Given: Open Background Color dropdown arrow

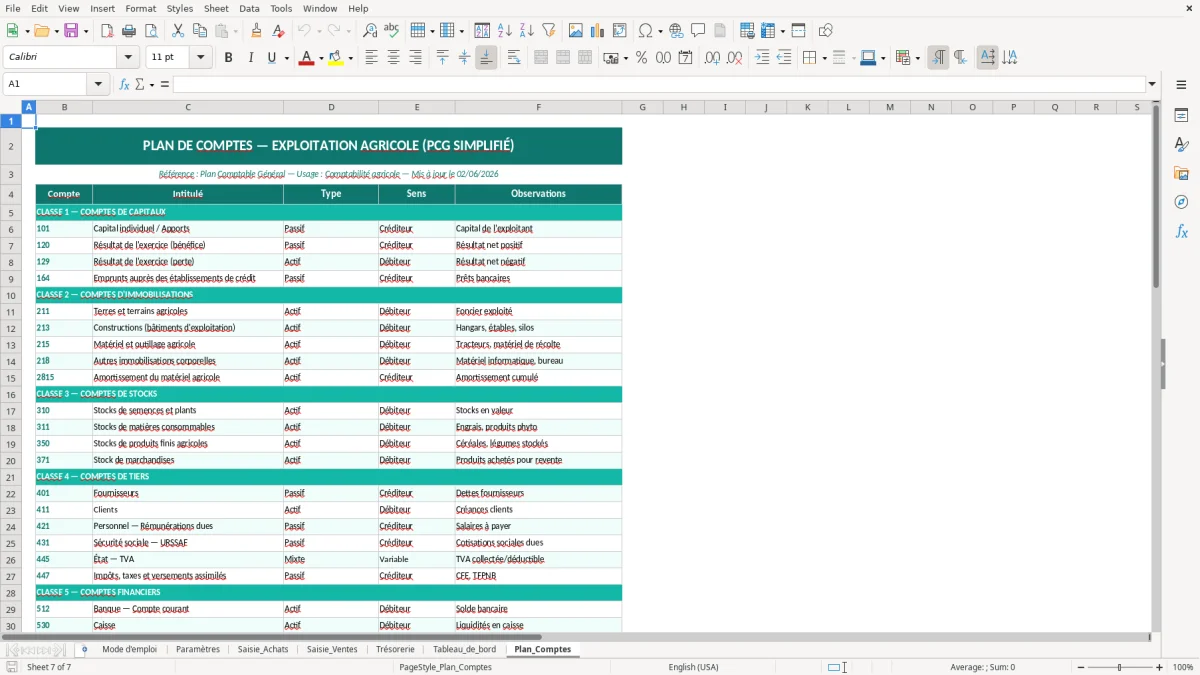Looking at the screenshot, I should click(351, 58).
